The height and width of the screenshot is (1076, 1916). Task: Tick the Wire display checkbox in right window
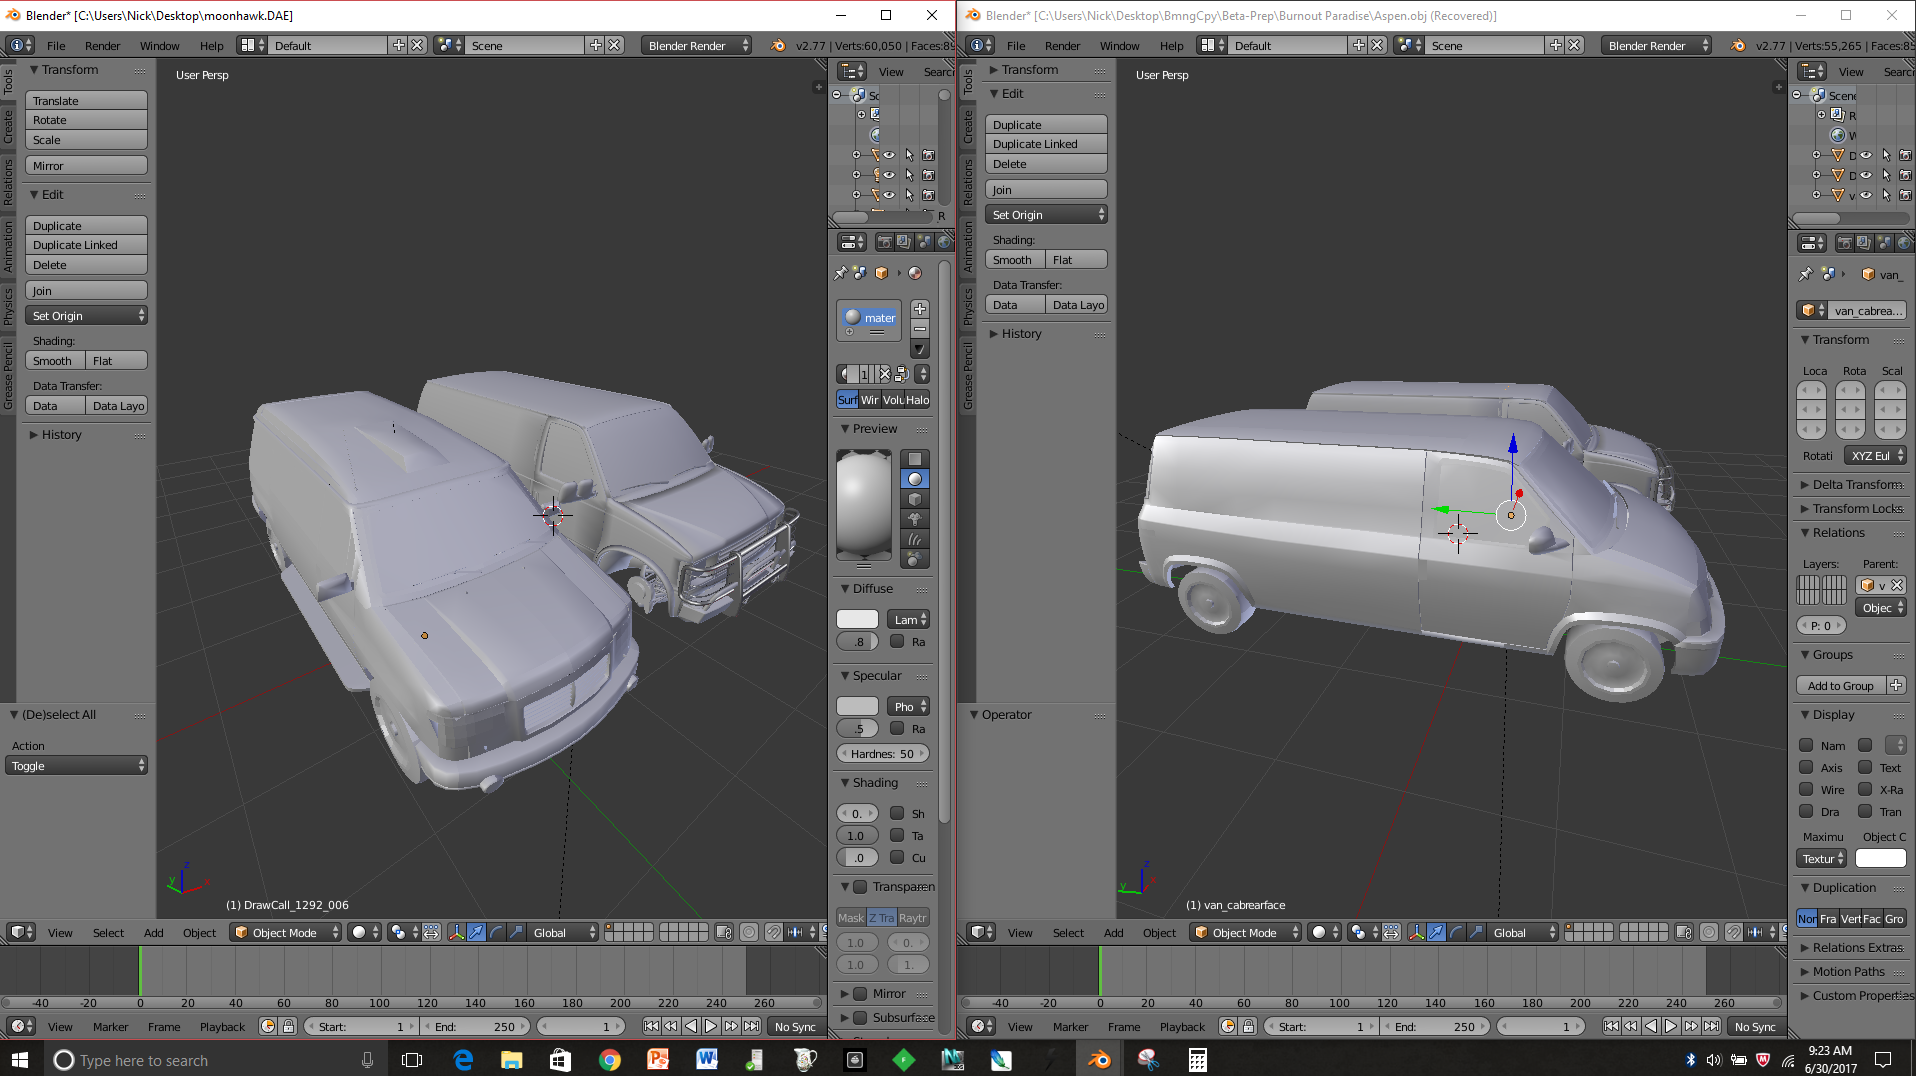(x=1806, y=789)
